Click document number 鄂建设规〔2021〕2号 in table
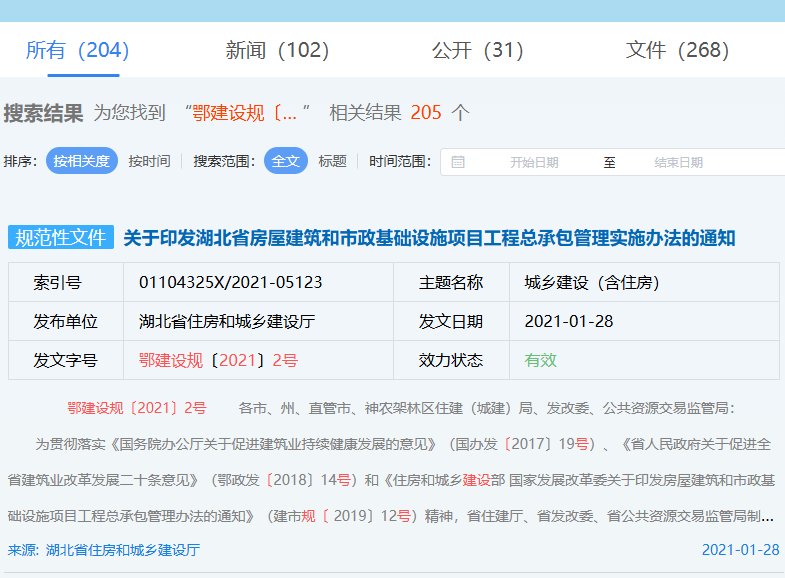 pos(218,360)
